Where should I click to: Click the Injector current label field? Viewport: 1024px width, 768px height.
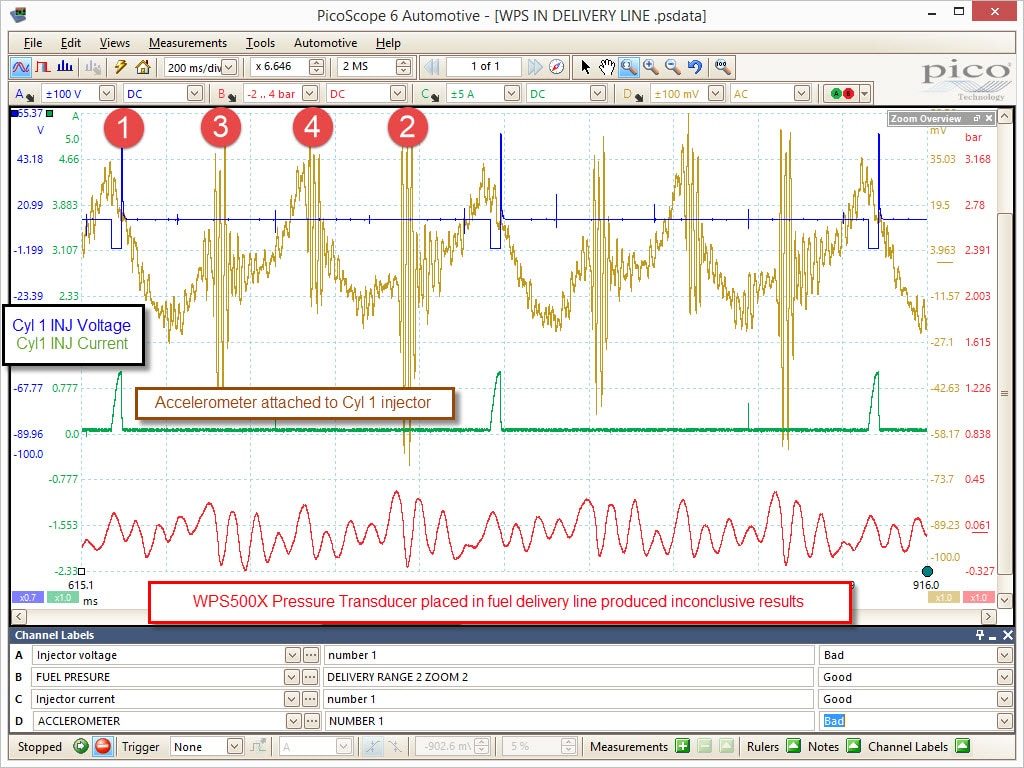tap(159, 699)
